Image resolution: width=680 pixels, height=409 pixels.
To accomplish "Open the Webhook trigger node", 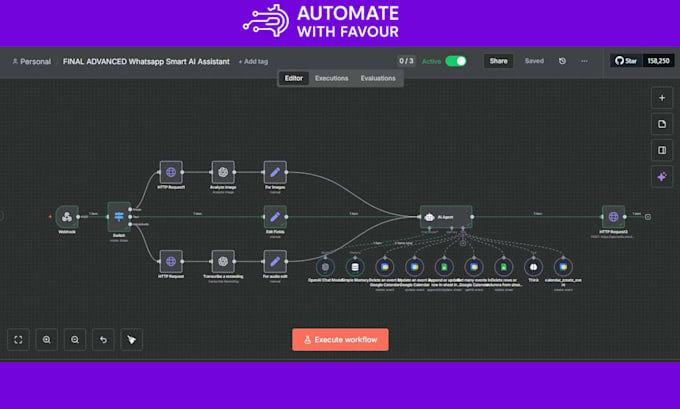I will (x=67, y=216).
